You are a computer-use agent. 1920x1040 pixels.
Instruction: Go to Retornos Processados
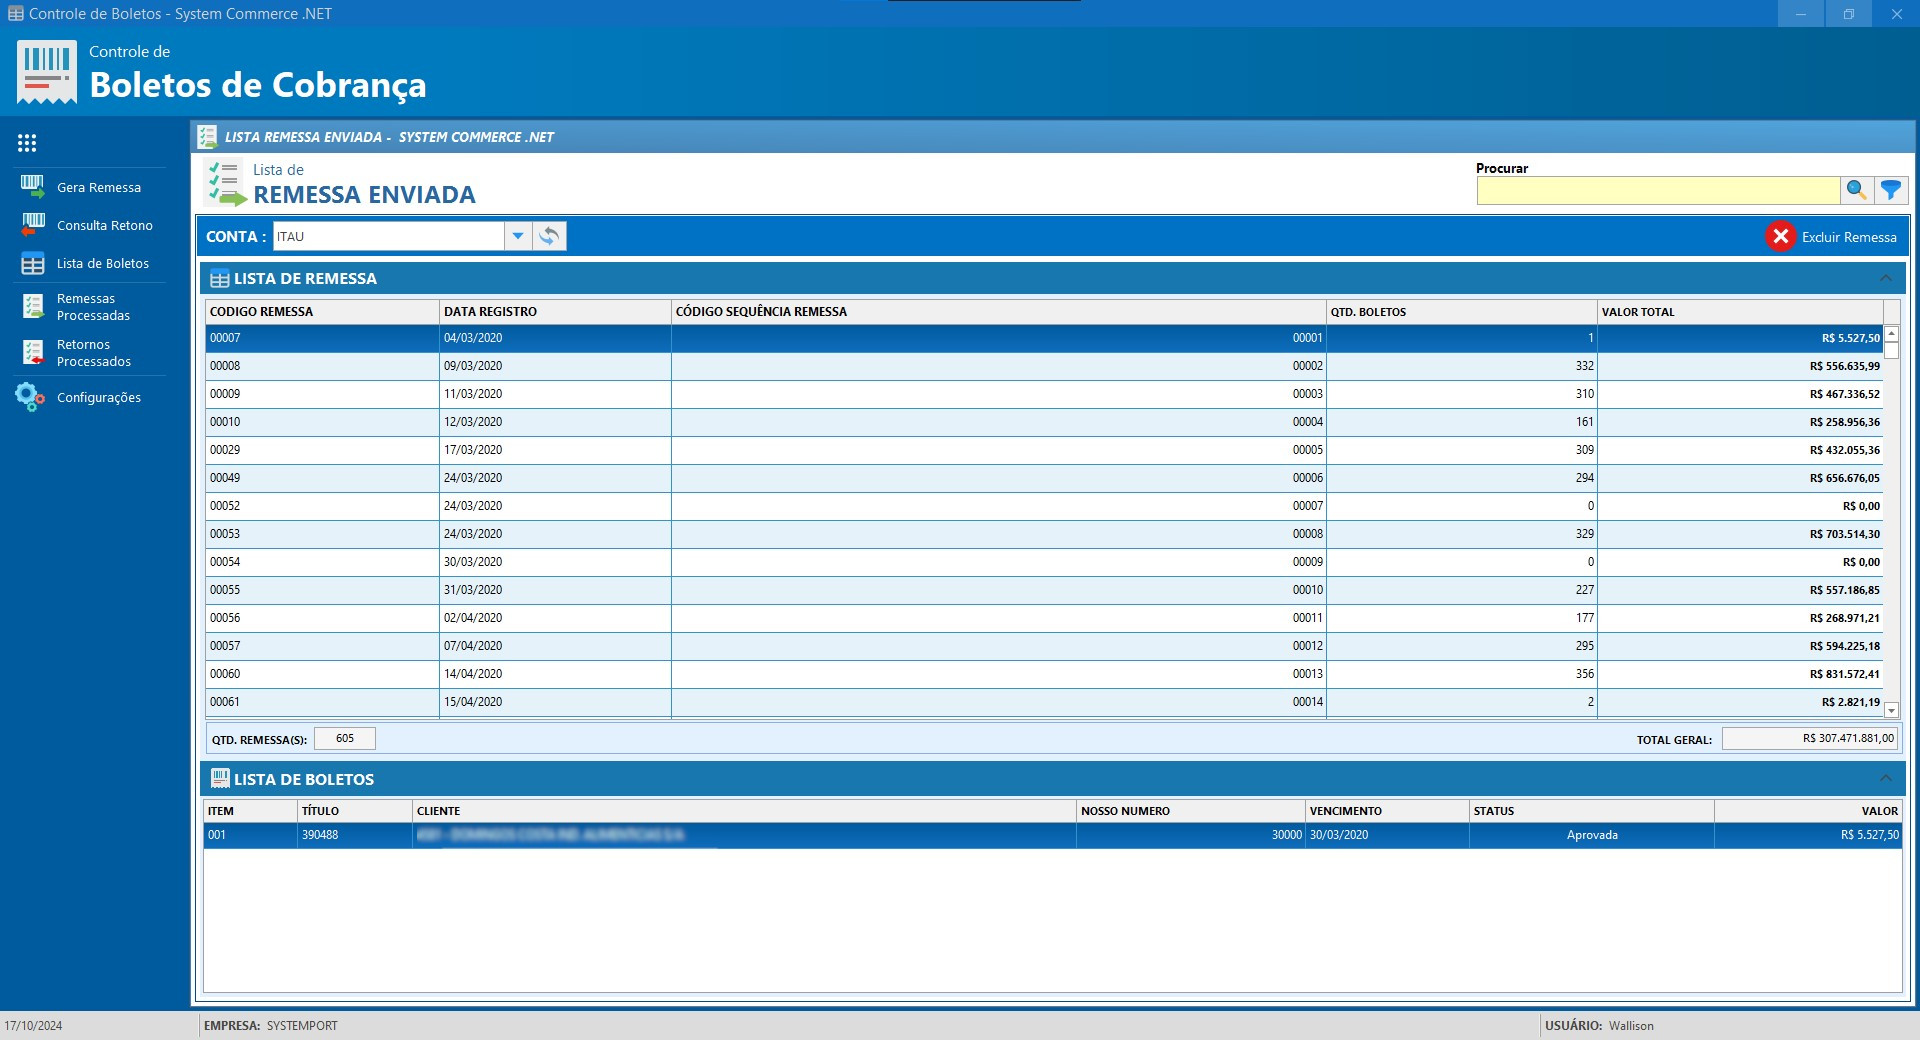(x=93, y=353)
